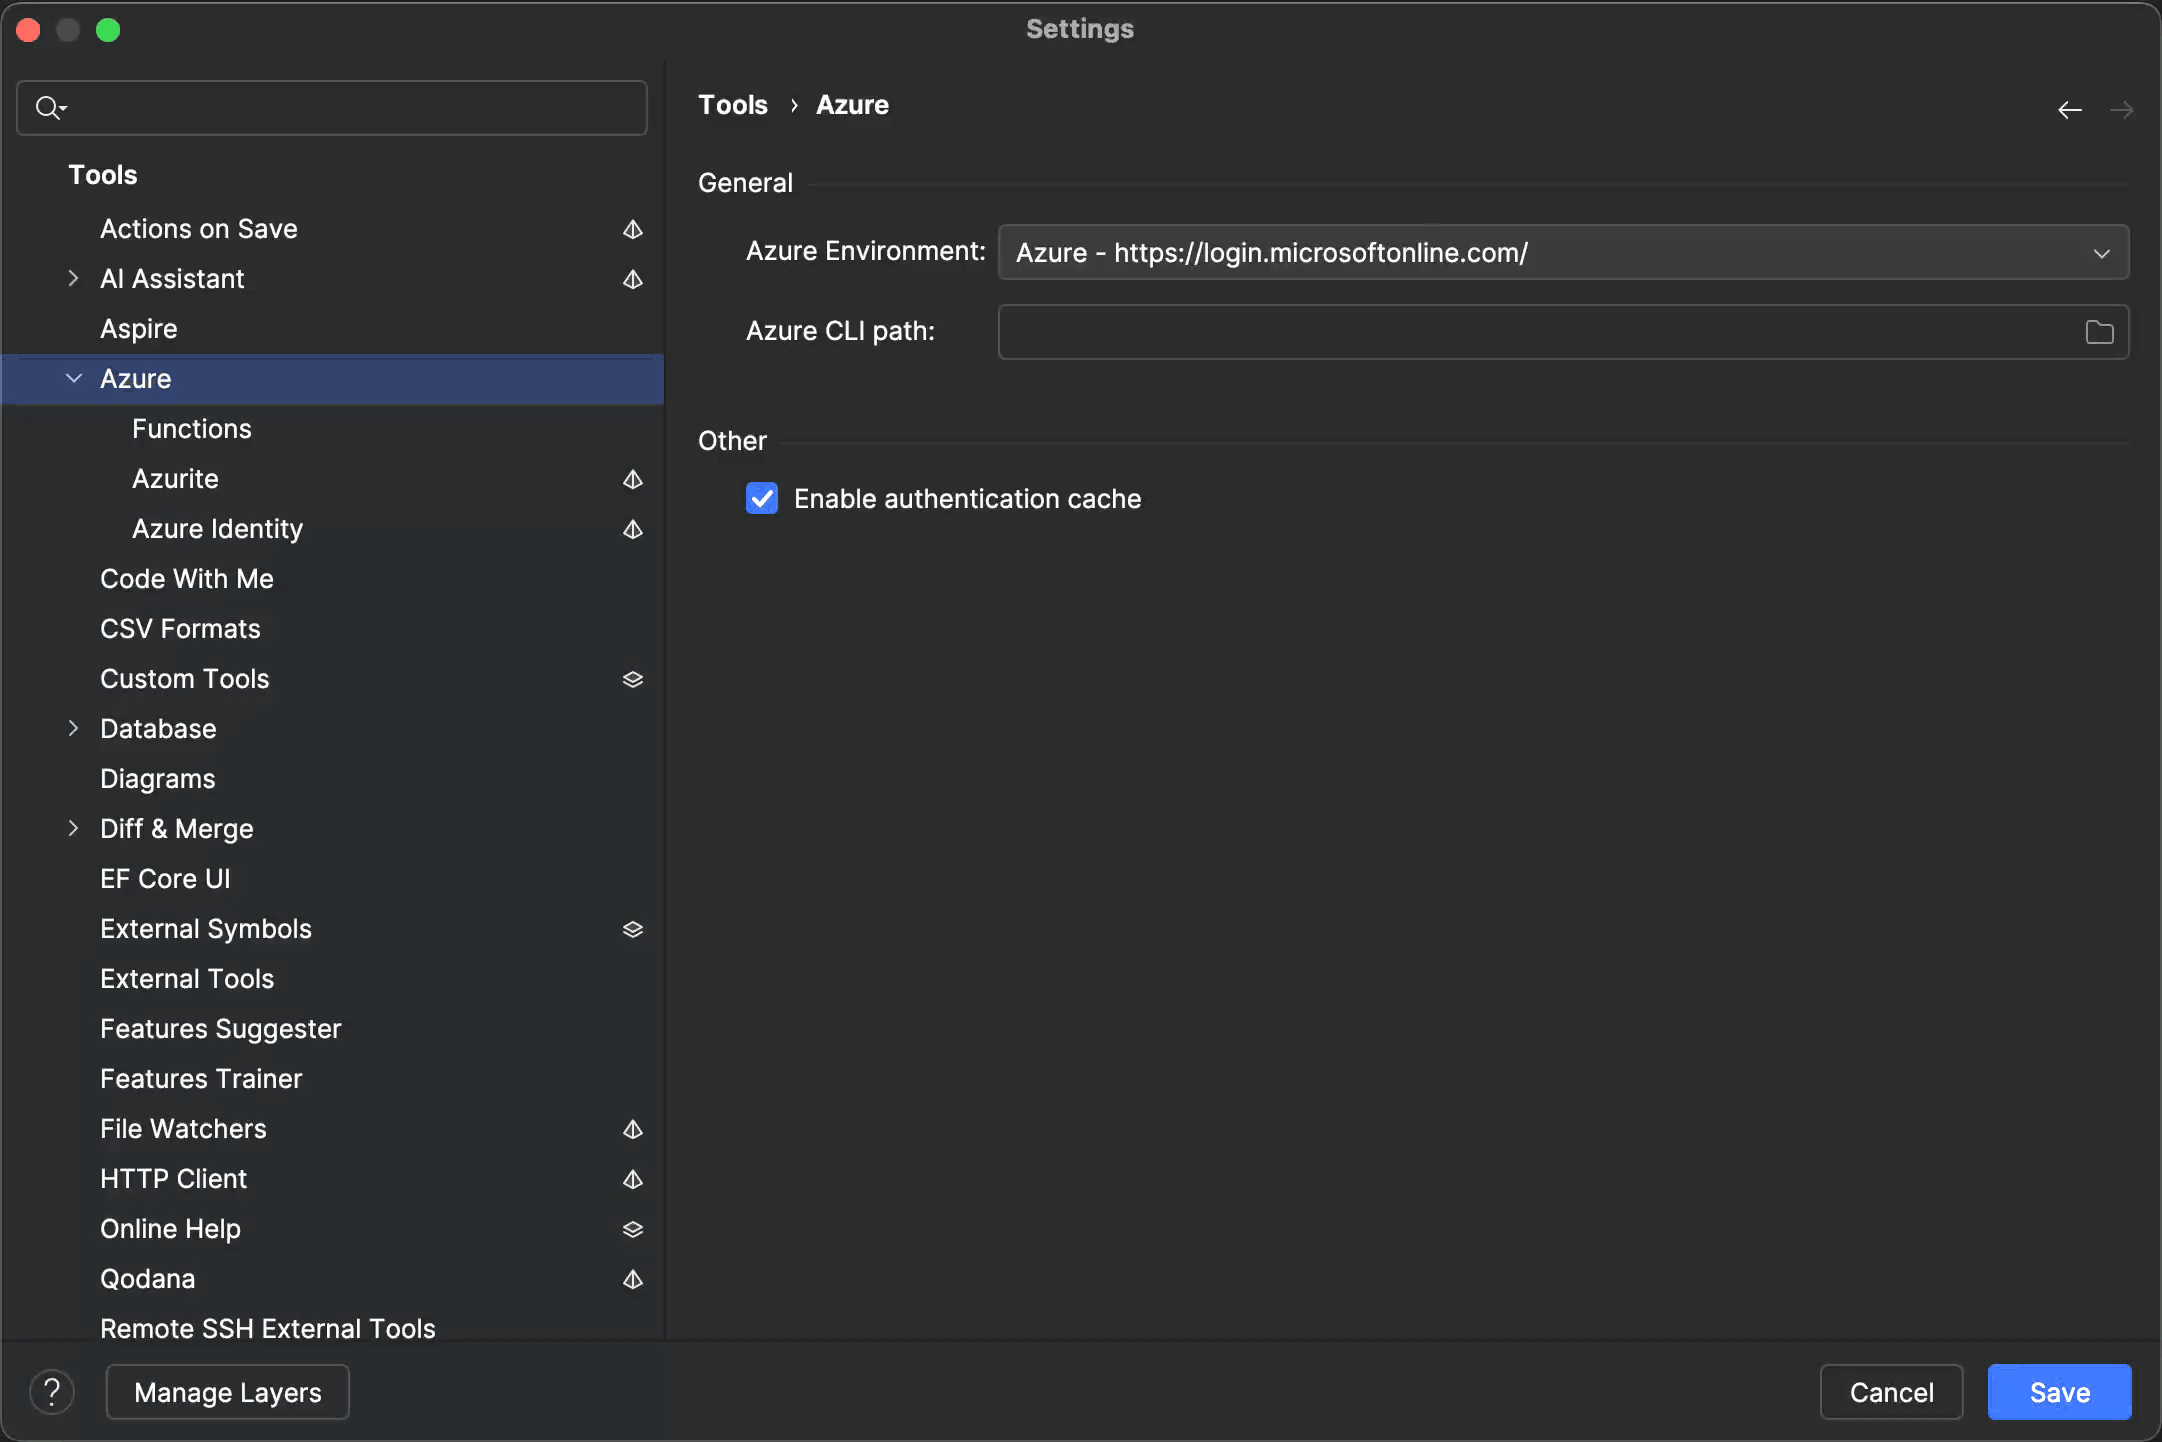Image resolution: width=2162 pixels, height=1442 pixels.
Task: Click the layered-settings icon beside External Symbols
Action: [632, 929]
